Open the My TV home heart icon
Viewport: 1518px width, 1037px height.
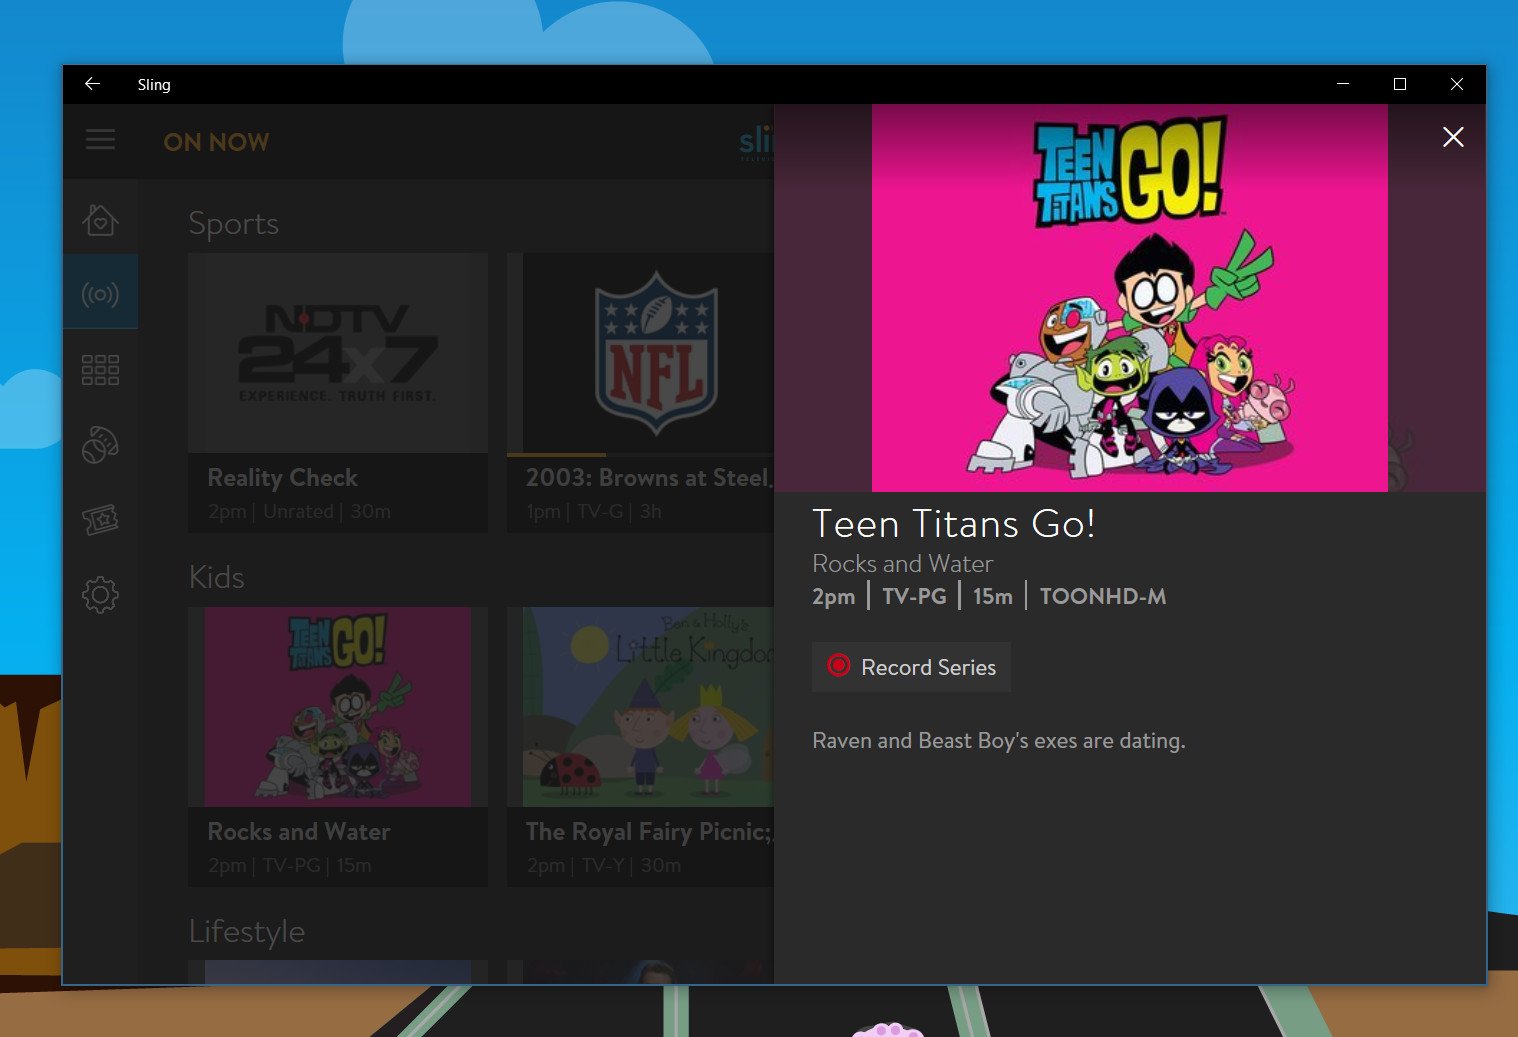(x=100, y=220)
